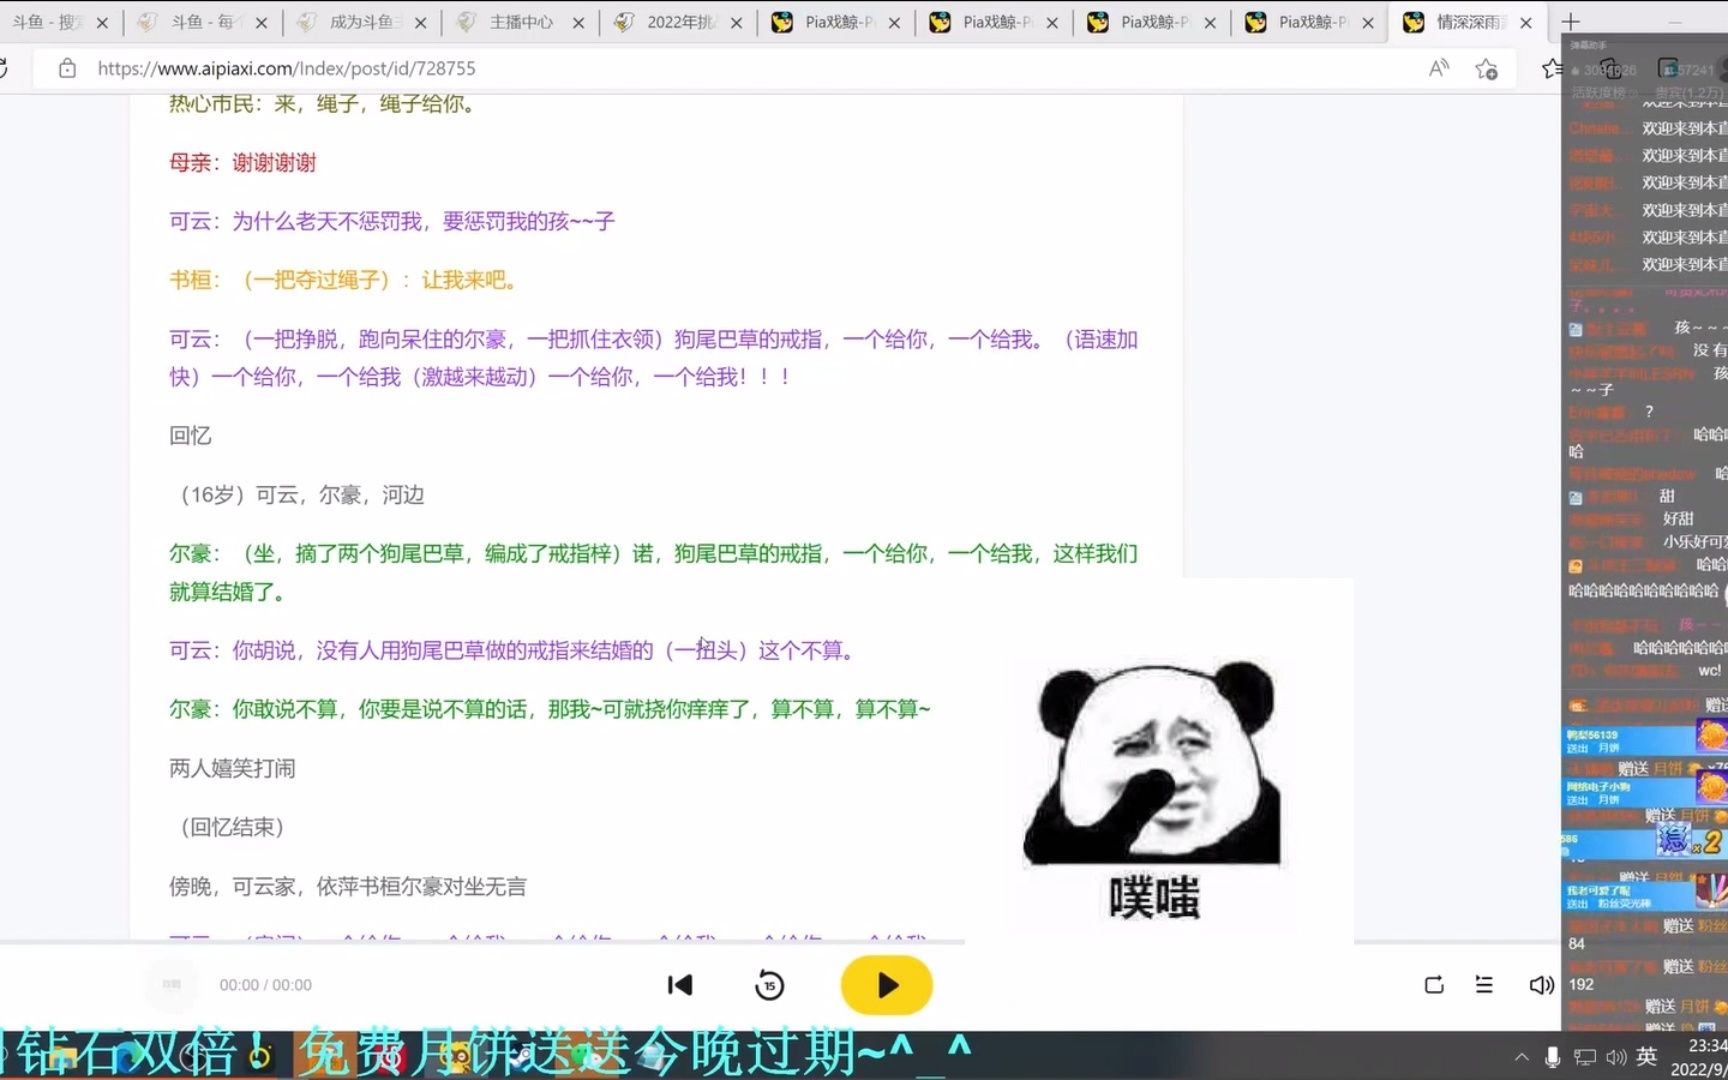1728x1080 pixels.
Task: Mute the player volume speaker icon
Action: 1541,985
